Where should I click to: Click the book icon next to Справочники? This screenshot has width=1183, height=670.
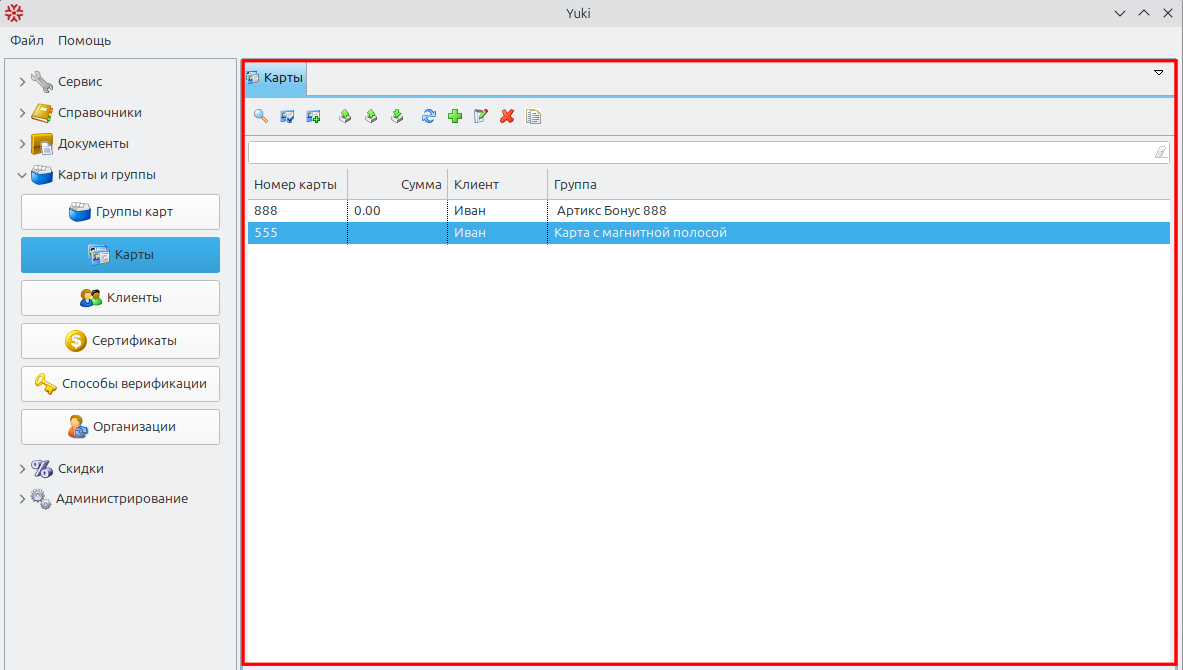point(41,112)
